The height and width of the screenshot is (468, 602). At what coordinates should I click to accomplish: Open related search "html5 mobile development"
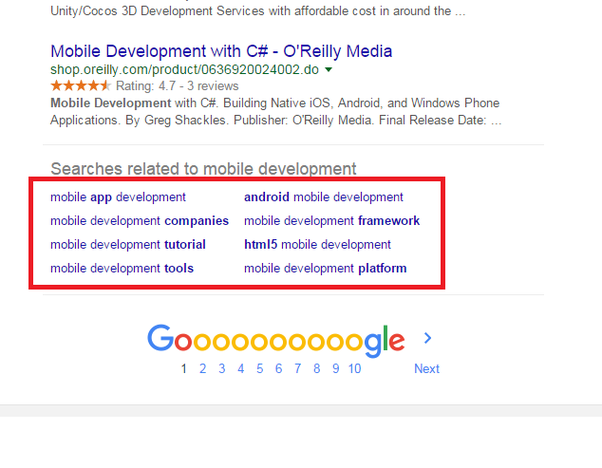coord(318,245)
